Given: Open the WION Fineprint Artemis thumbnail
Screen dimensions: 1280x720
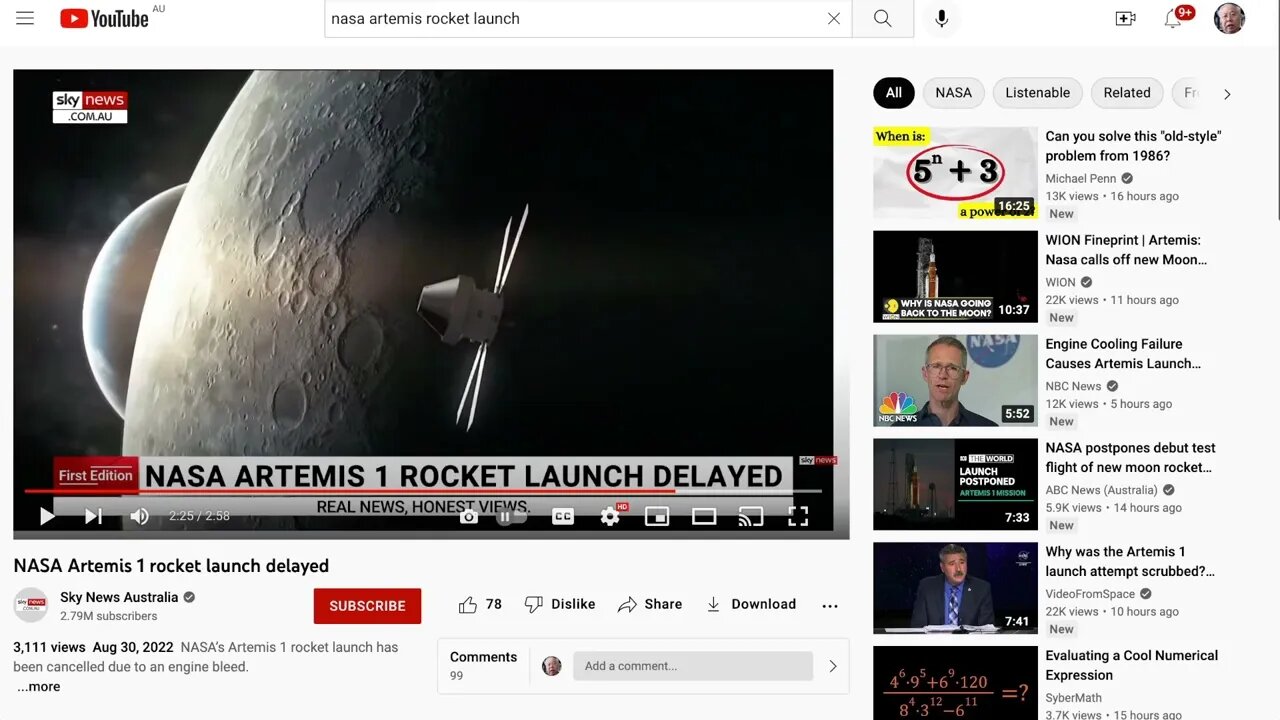Looking at the screenshot, I should (955, 277).
